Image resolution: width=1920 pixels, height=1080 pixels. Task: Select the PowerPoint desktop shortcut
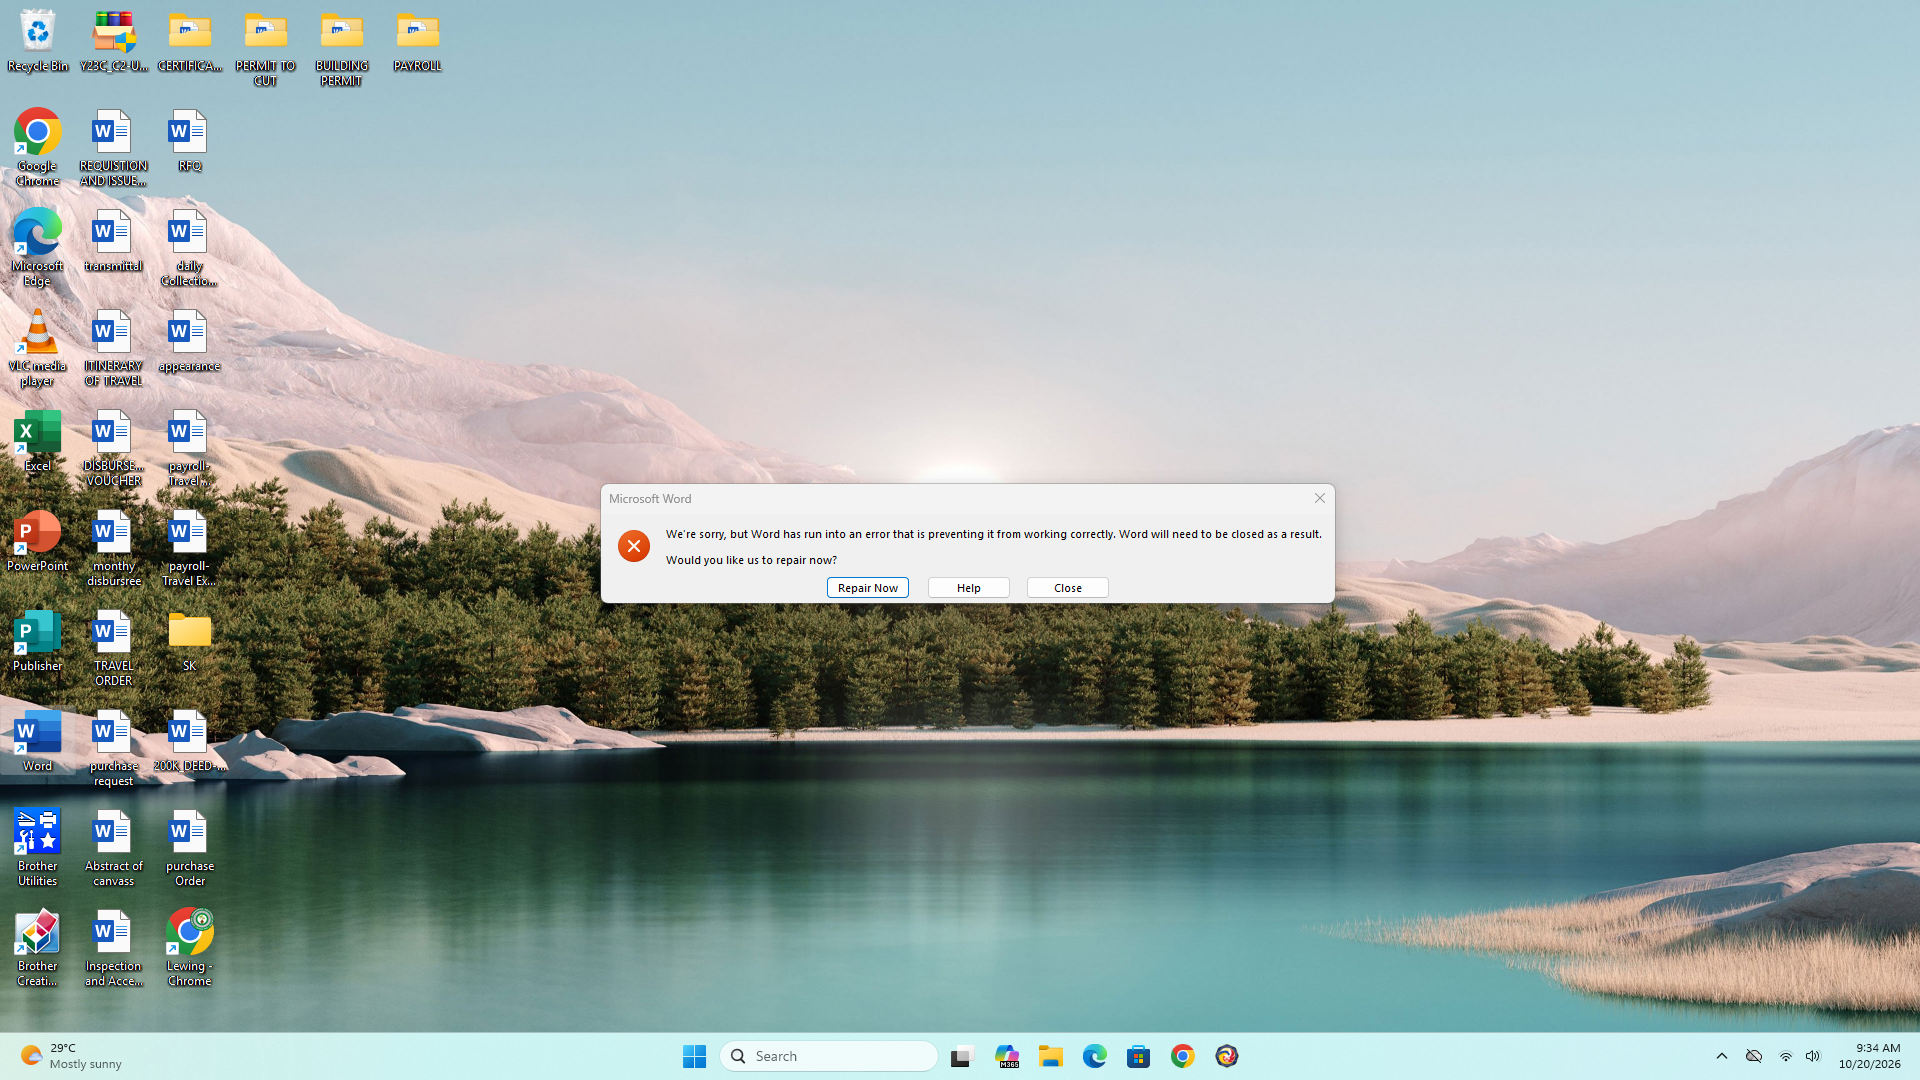click(x=38, y=541)
